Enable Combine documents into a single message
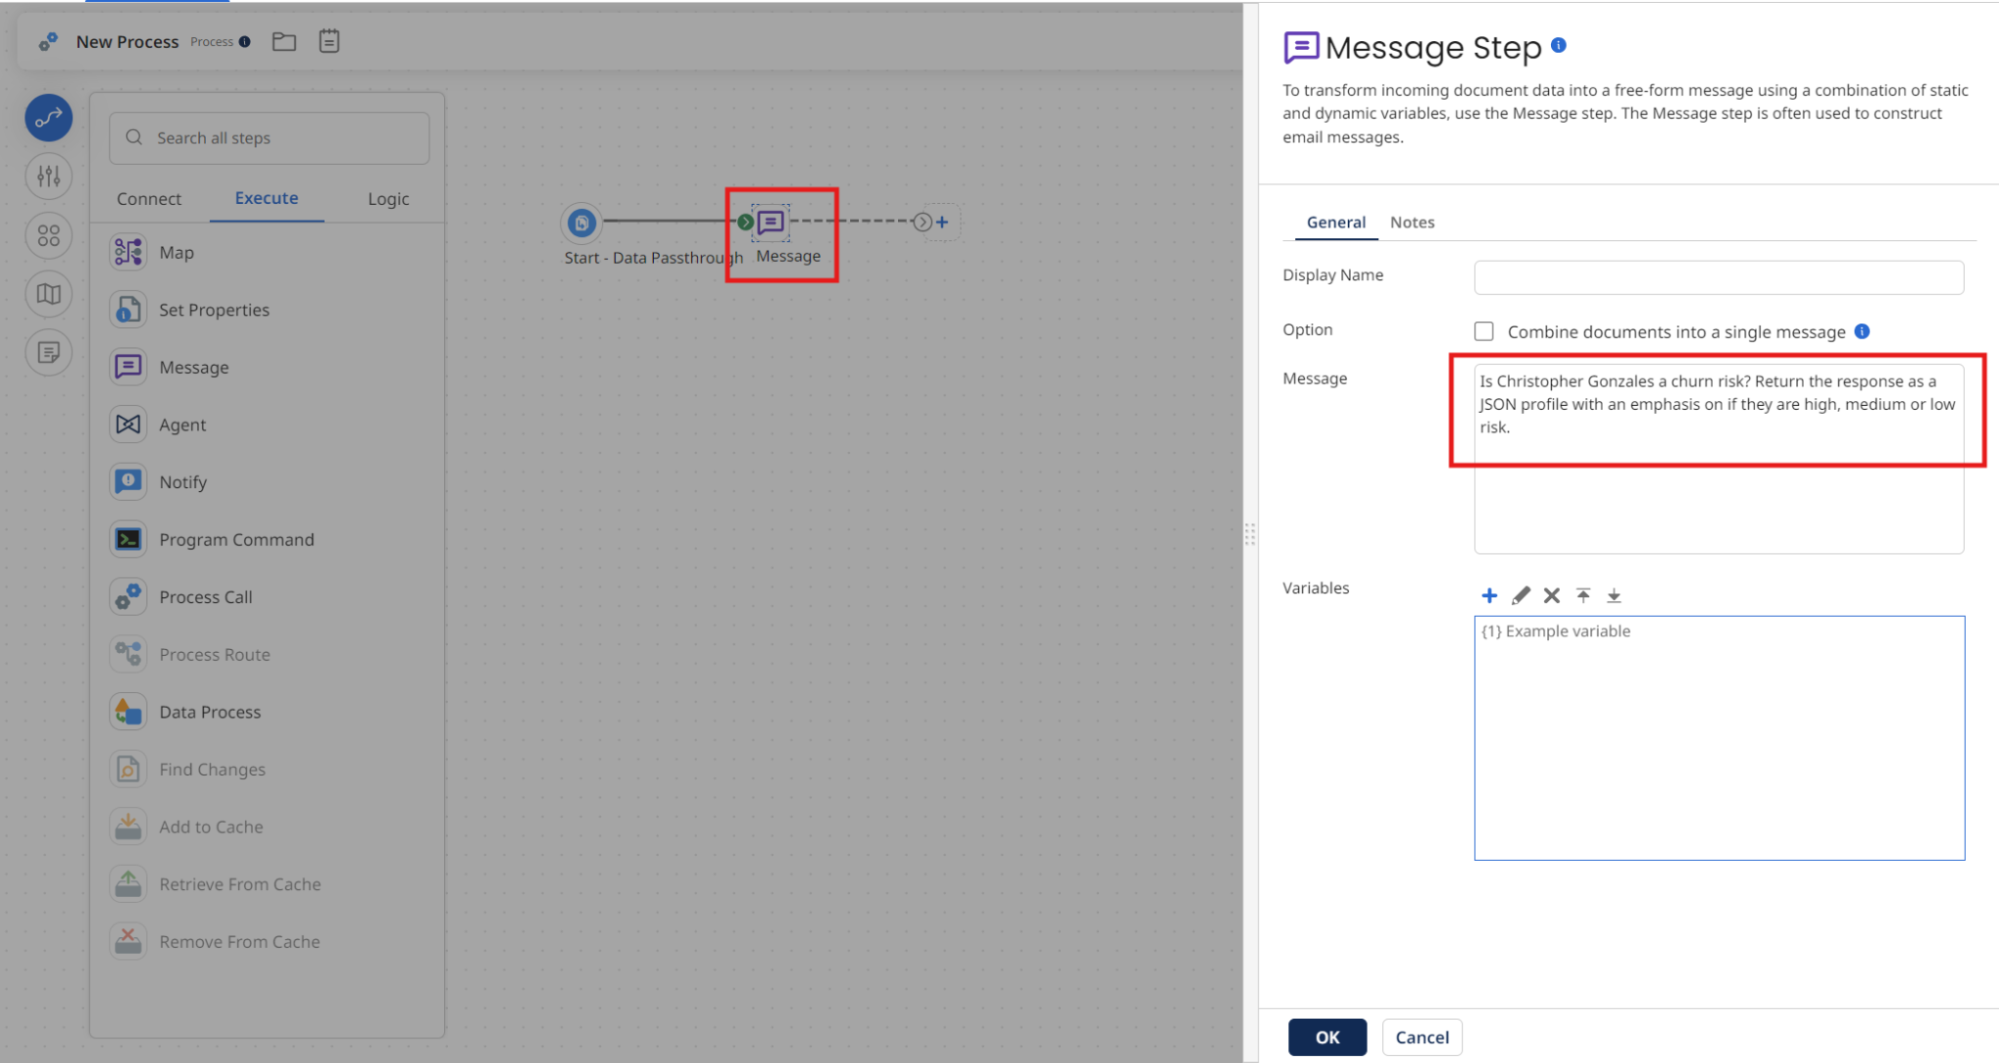Screen dimensions: 1999x1063 tap(1484, 331)
